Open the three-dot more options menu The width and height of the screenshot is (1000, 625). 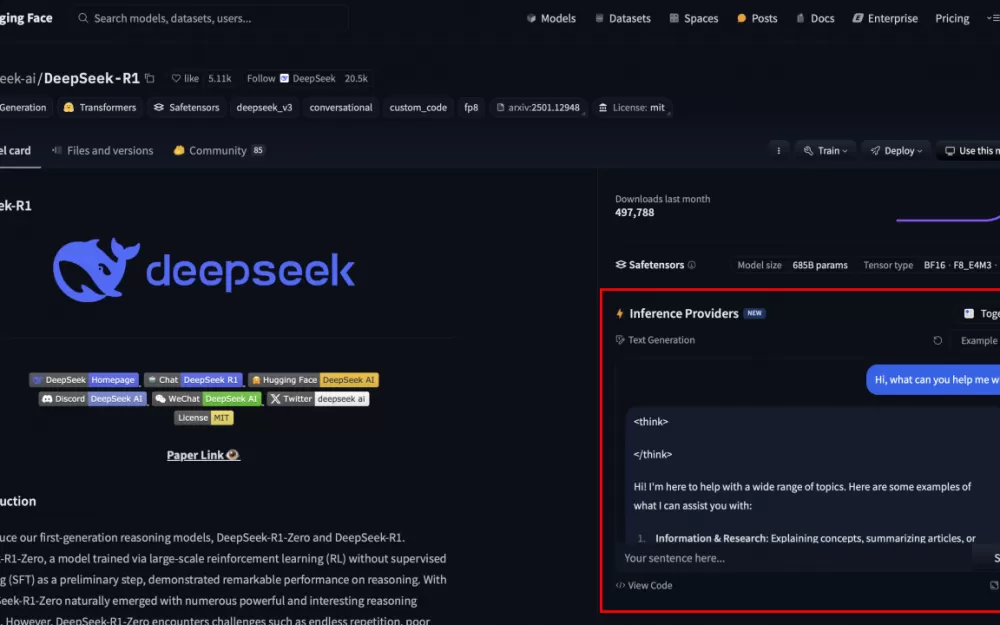click(778, 151)
